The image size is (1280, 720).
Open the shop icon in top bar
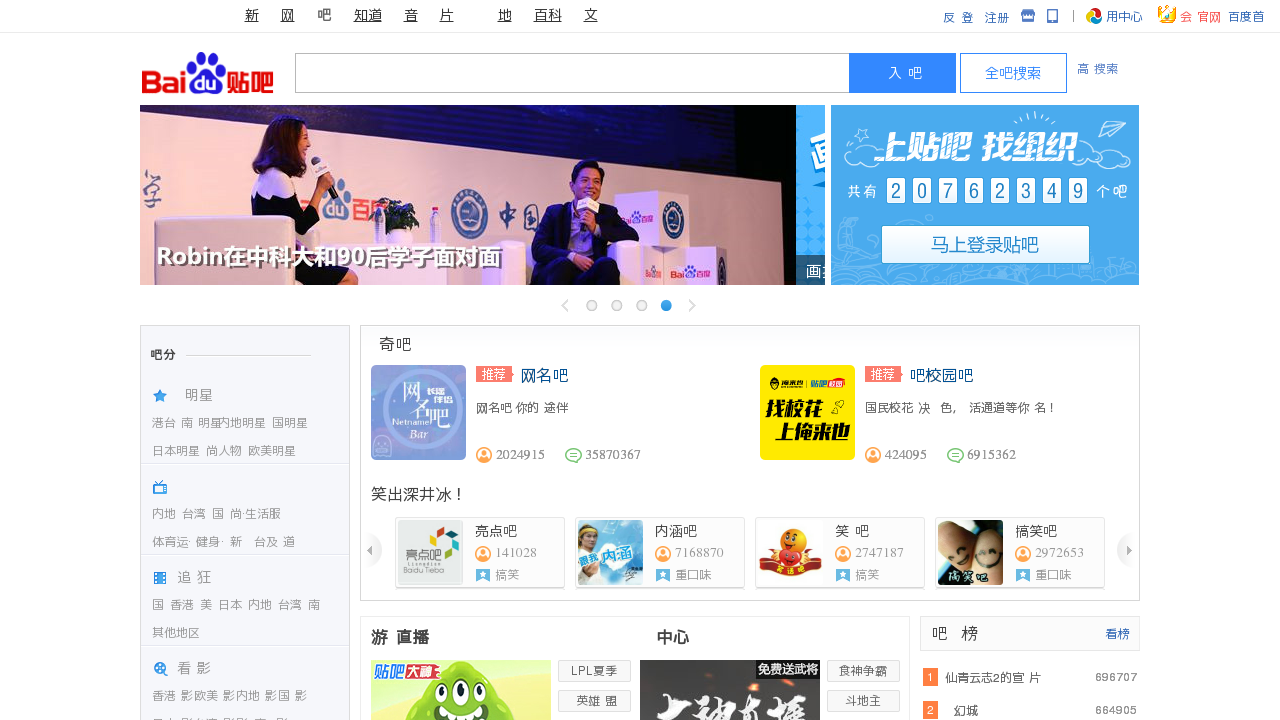click(1028, 16)
